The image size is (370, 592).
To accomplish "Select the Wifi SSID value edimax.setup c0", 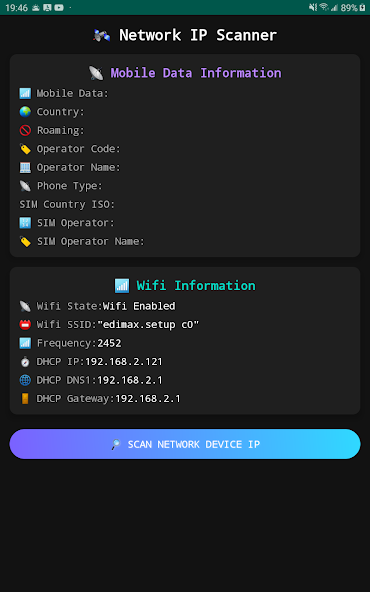I will coord(148,325).
